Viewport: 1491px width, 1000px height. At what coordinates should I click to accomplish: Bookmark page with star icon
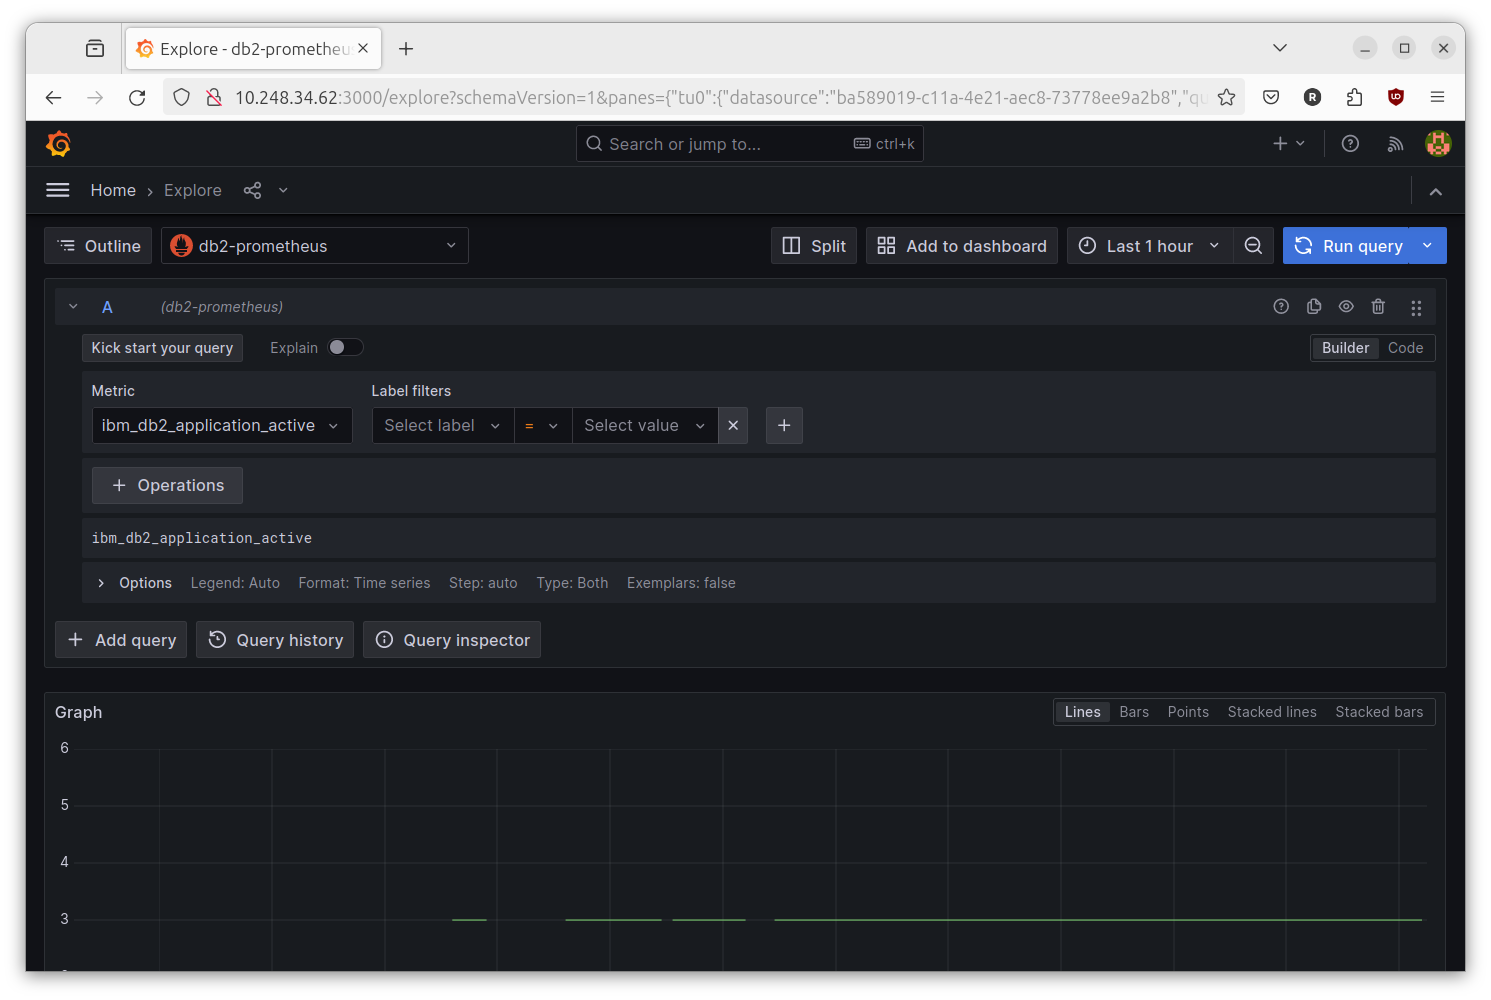coord(1227,97)
